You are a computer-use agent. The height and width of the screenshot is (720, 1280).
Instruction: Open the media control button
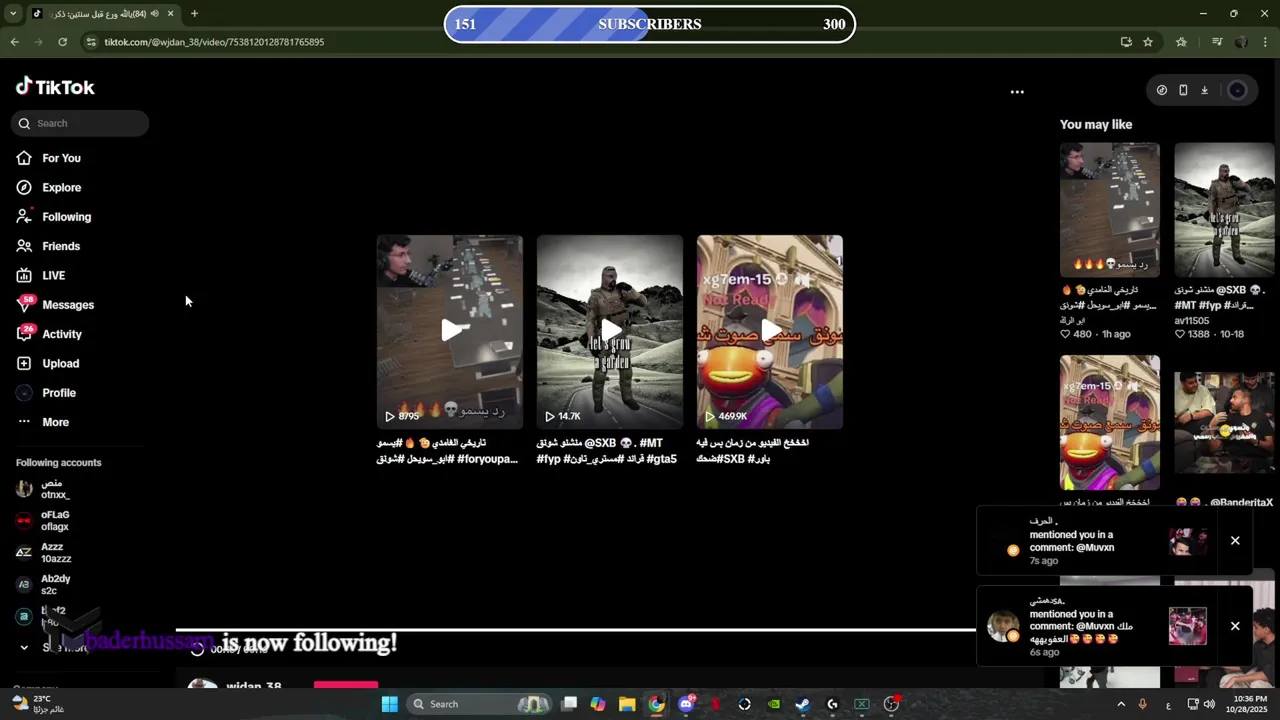[1216, 42]
